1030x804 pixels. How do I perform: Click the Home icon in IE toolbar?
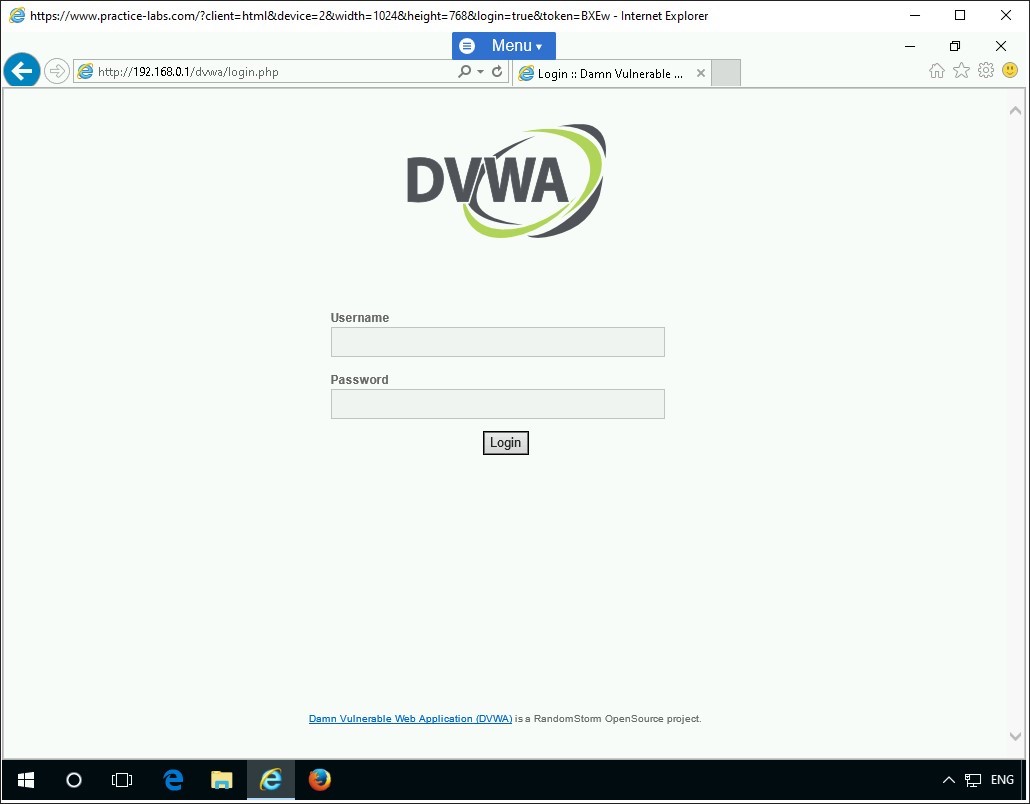pyautogui.click(x=937, y=70)
